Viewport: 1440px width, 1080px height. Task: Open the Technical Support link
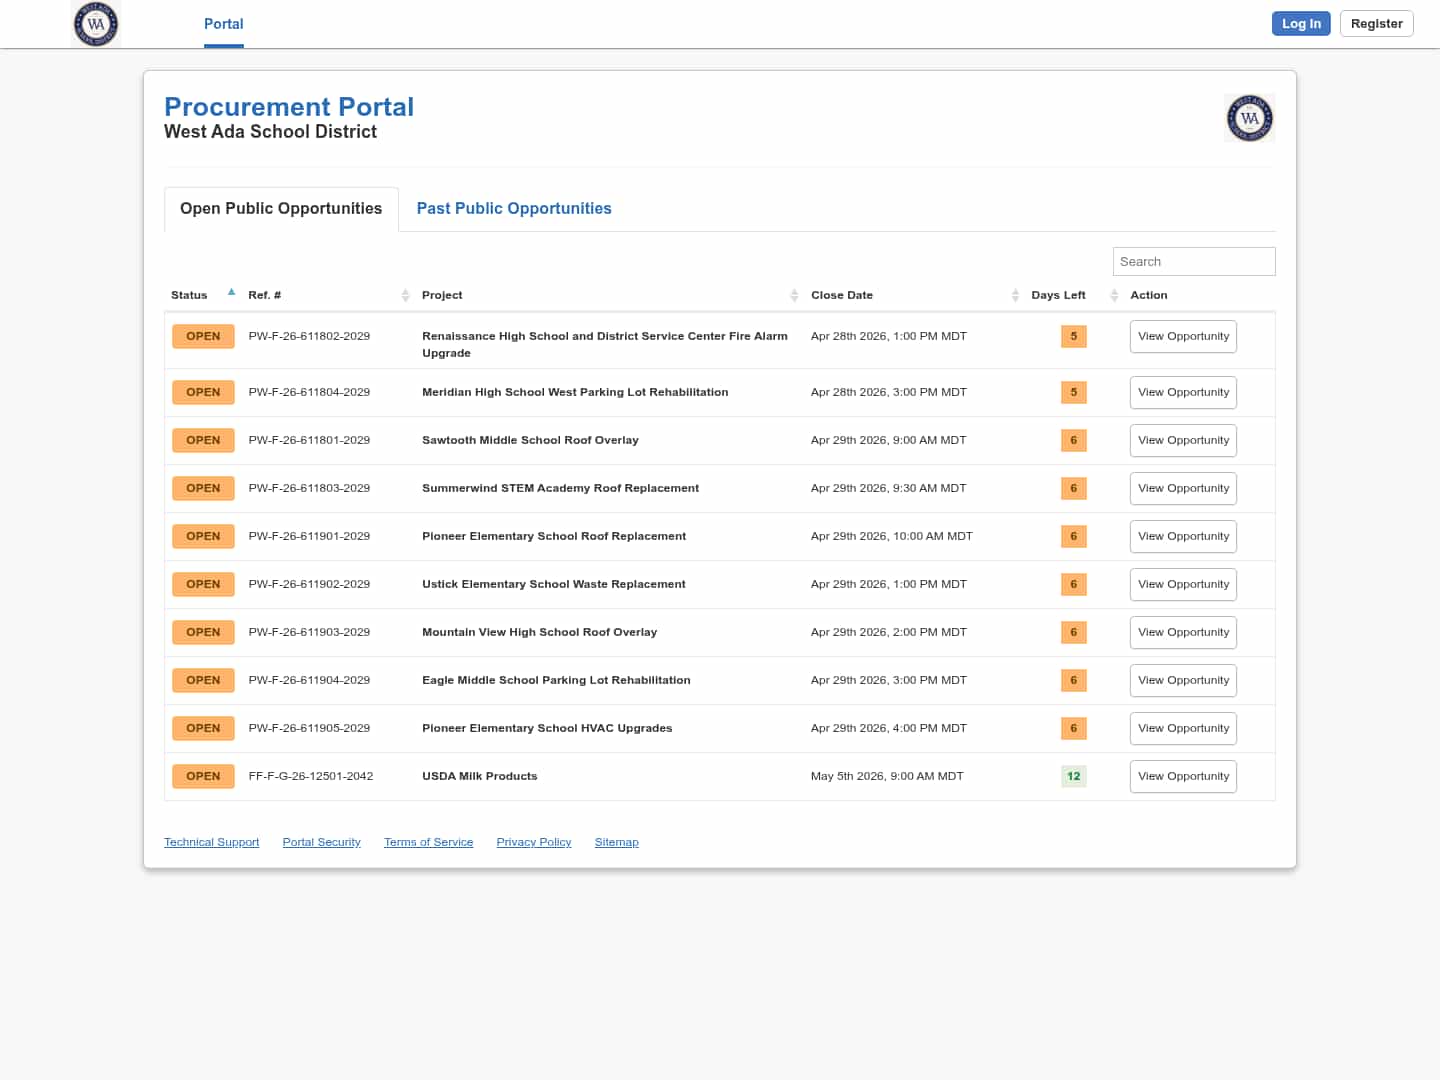point(211,842)
